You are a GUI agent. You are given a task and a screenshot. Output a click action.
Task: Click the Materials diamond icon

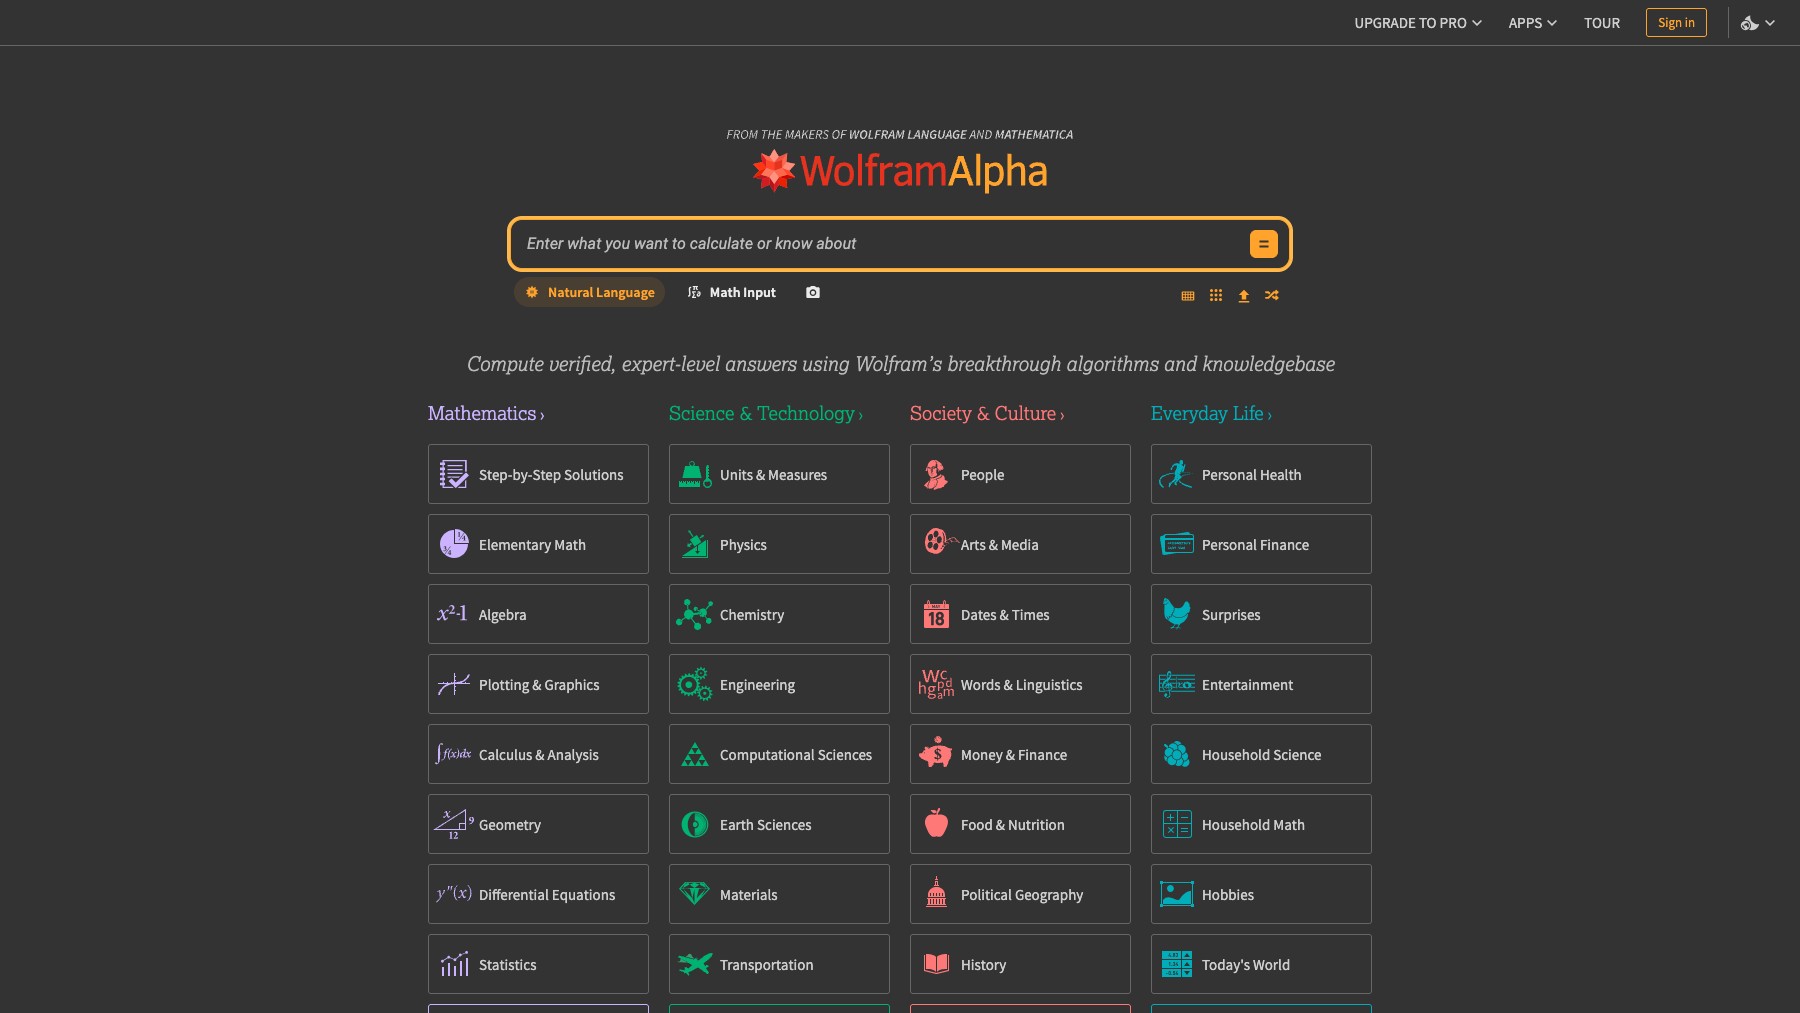694,893
